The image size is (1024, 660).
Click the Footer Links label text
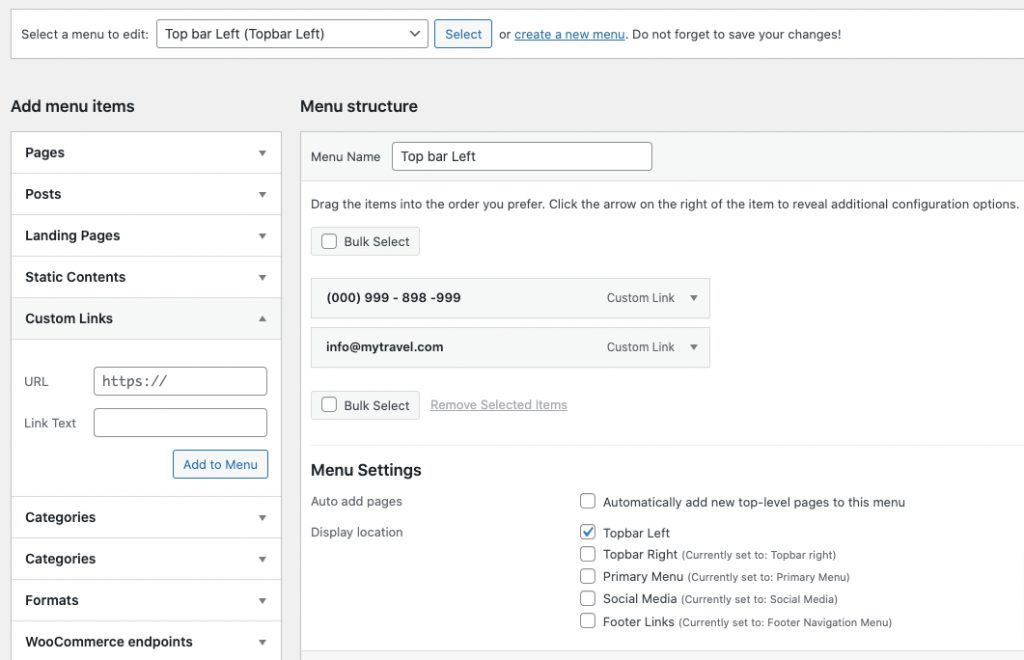tap(638, 622)
